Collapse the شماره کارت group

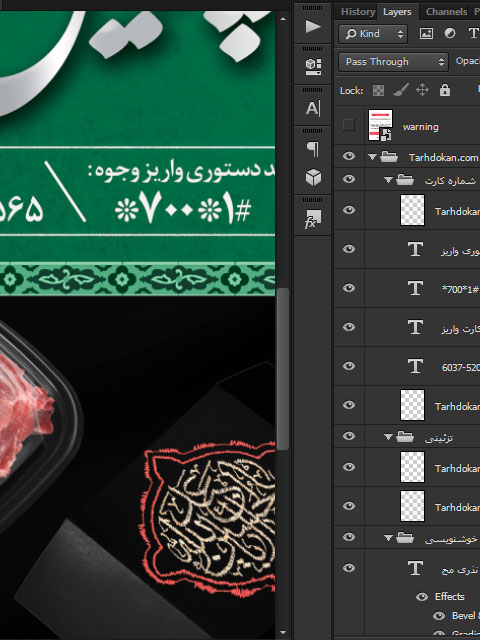[388, 180]
